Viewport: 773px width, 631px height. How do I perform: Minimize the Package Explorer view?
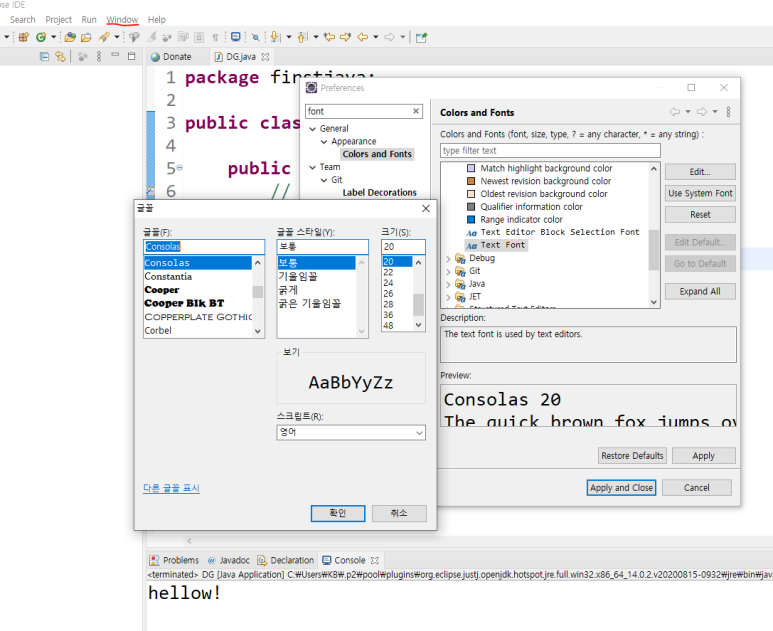[115, 55]
